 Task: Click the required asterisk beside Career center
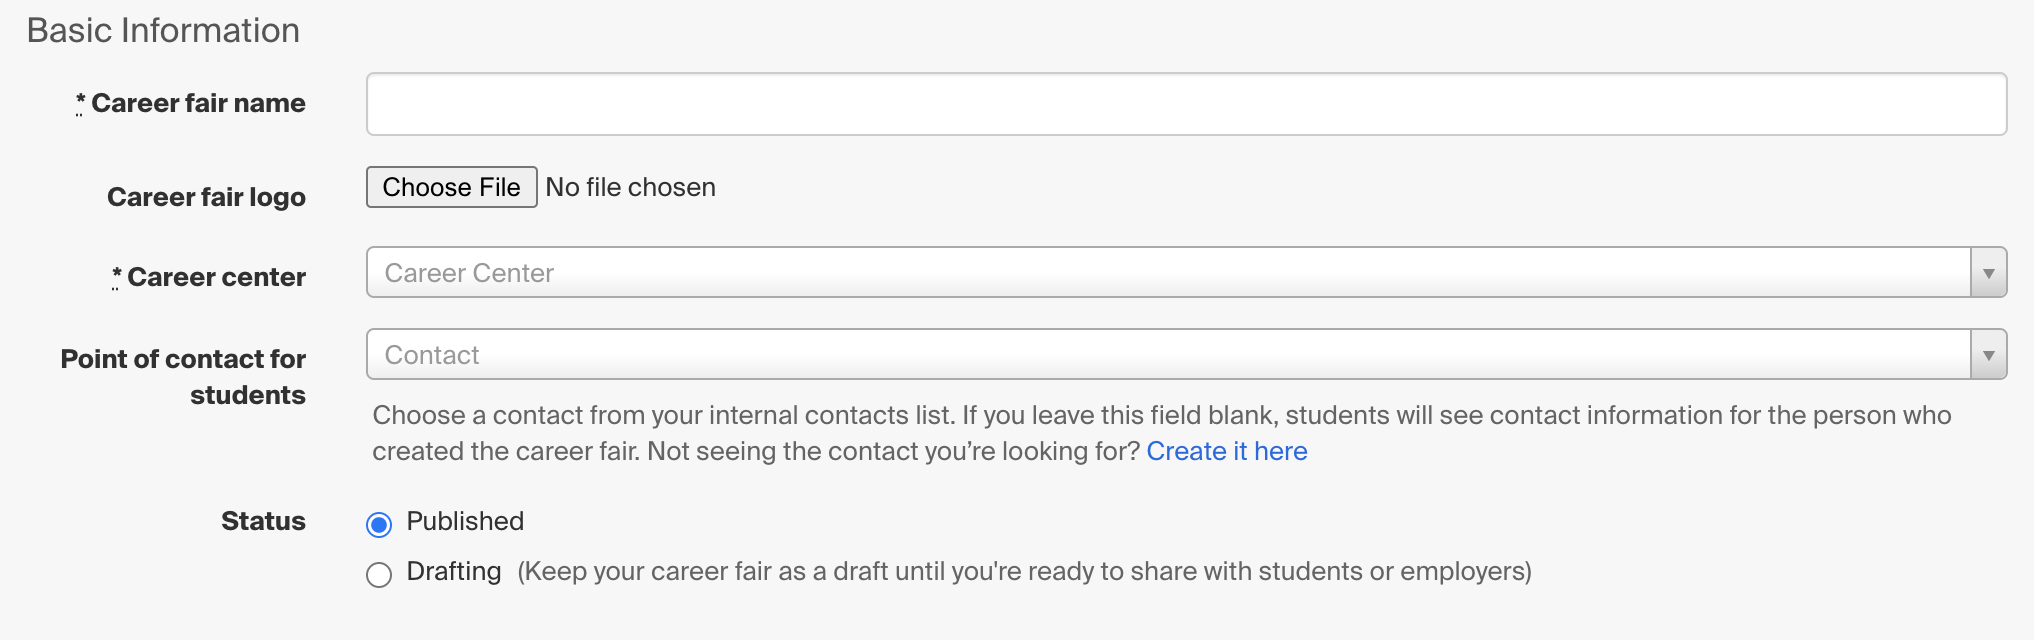(x=116, y=276)
